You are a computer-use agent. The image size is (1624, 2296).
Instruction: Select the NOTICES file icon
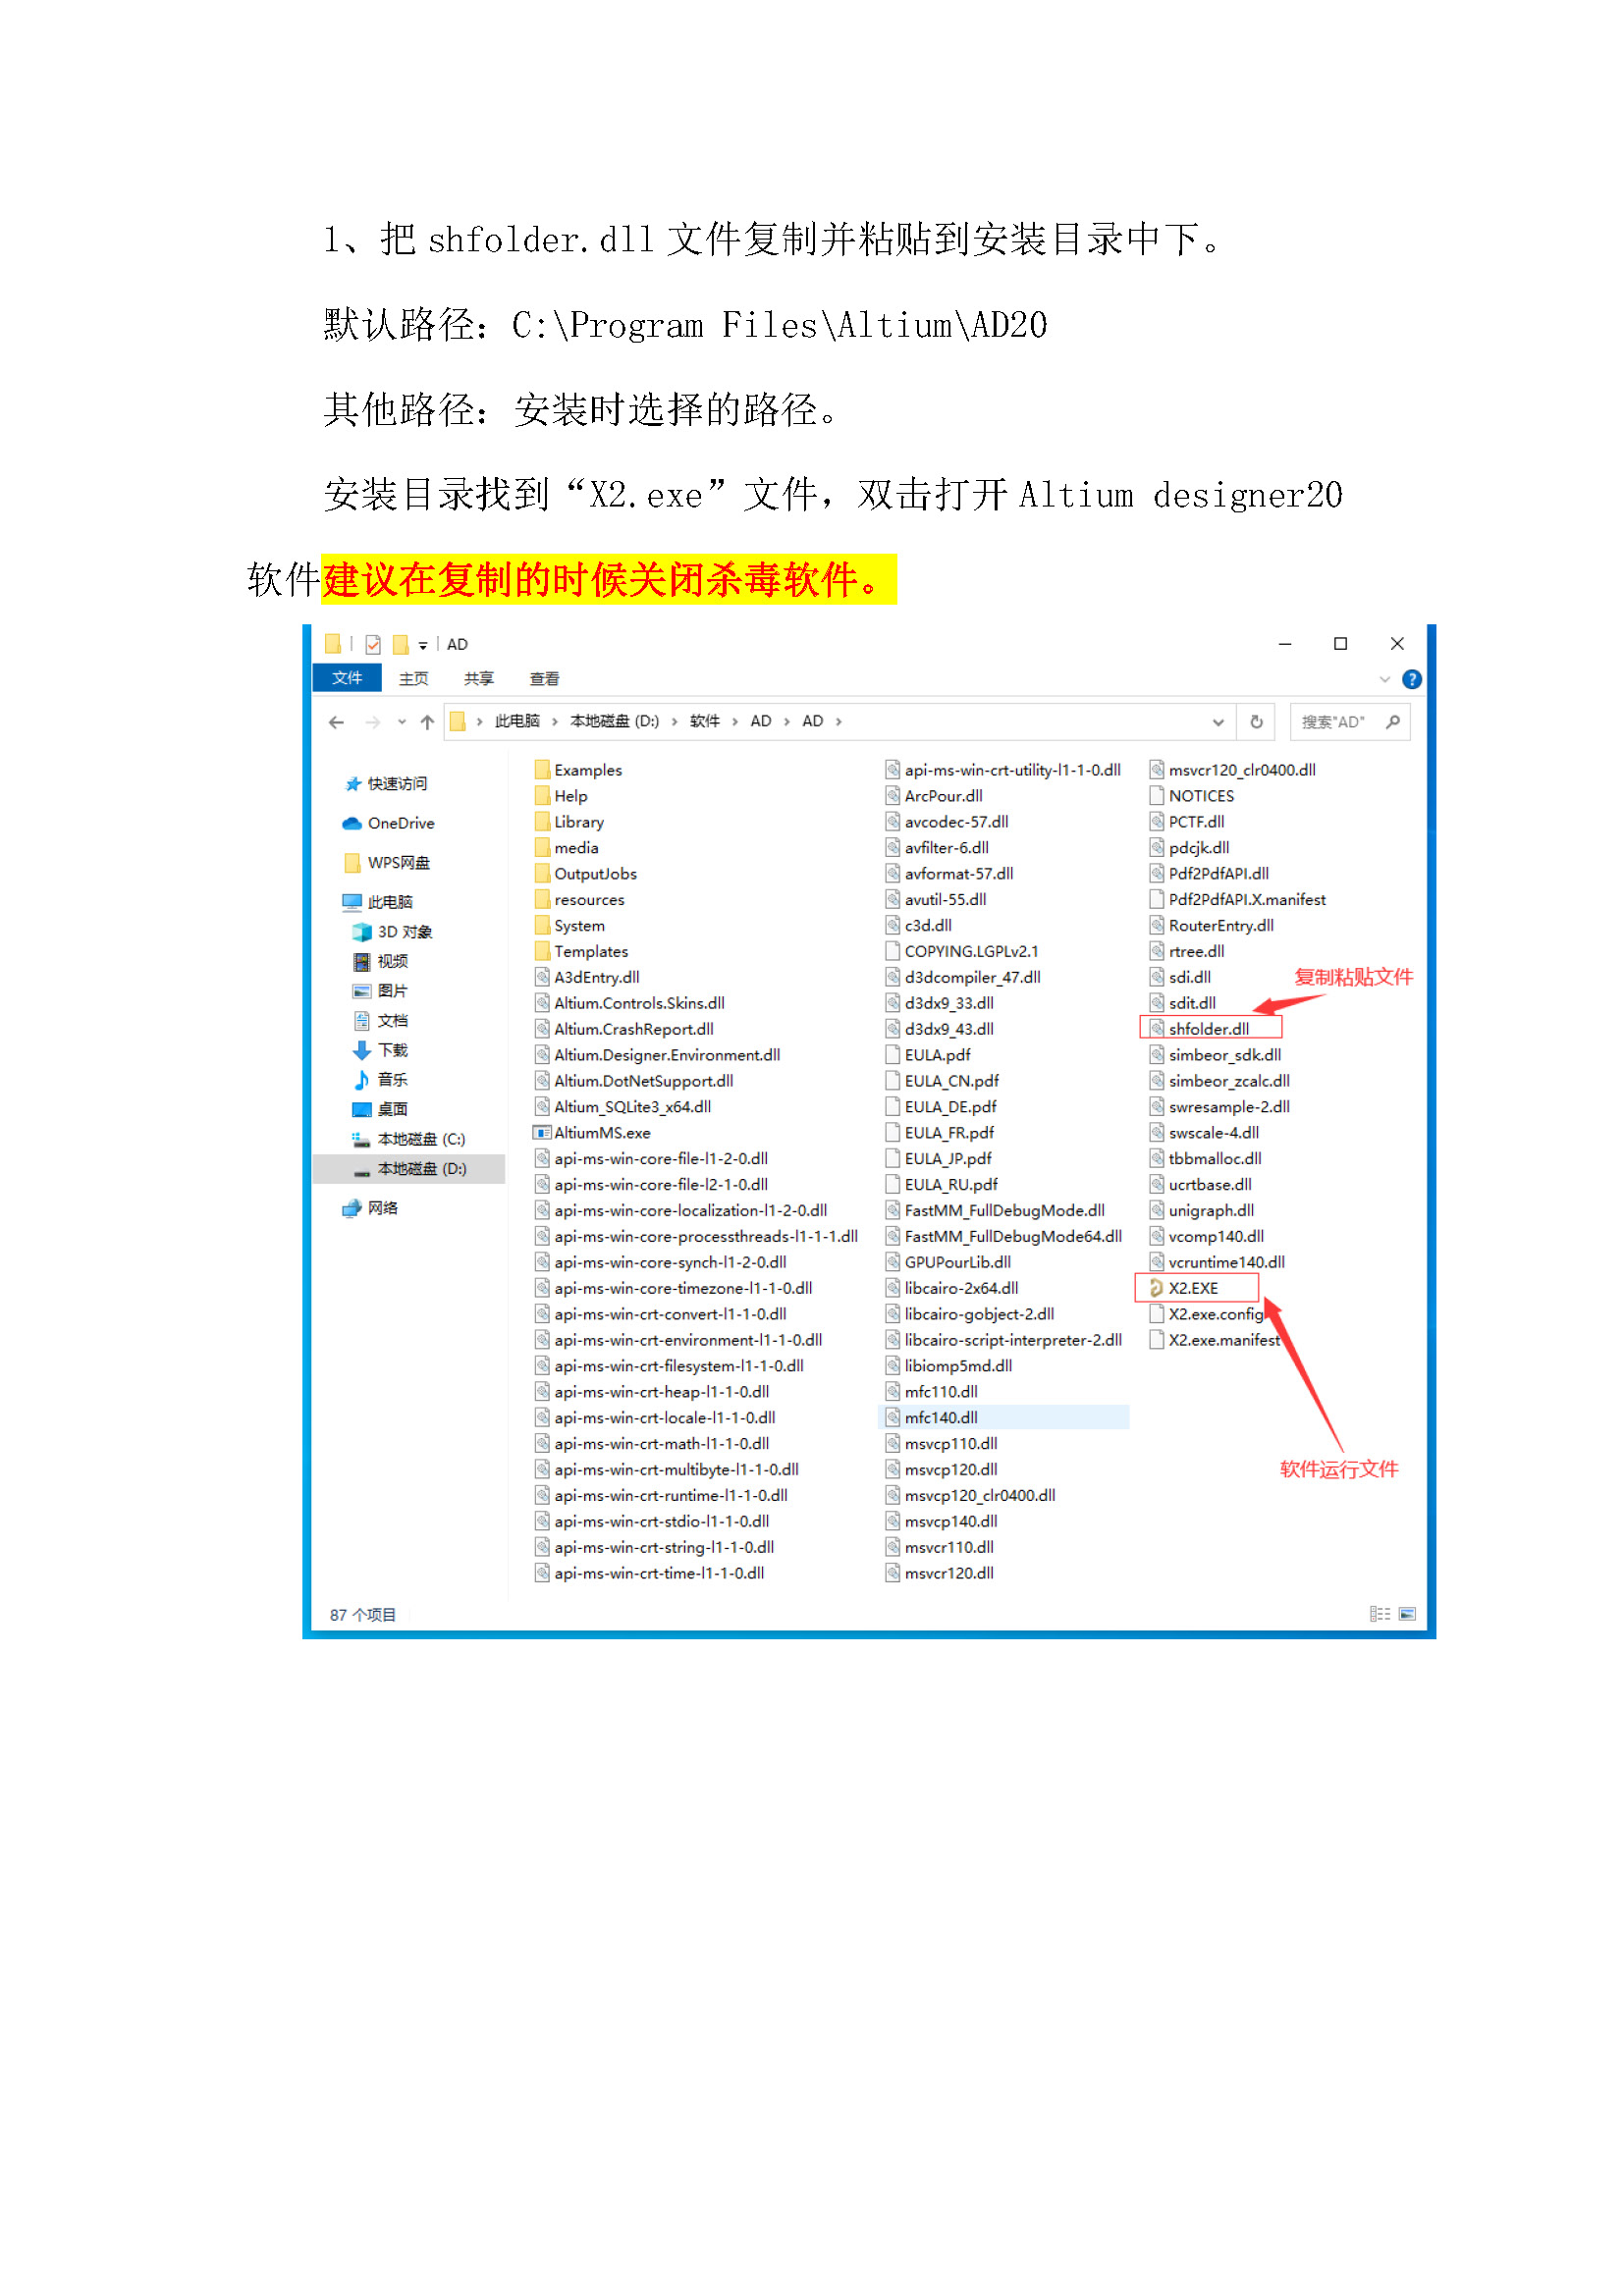1157,796
